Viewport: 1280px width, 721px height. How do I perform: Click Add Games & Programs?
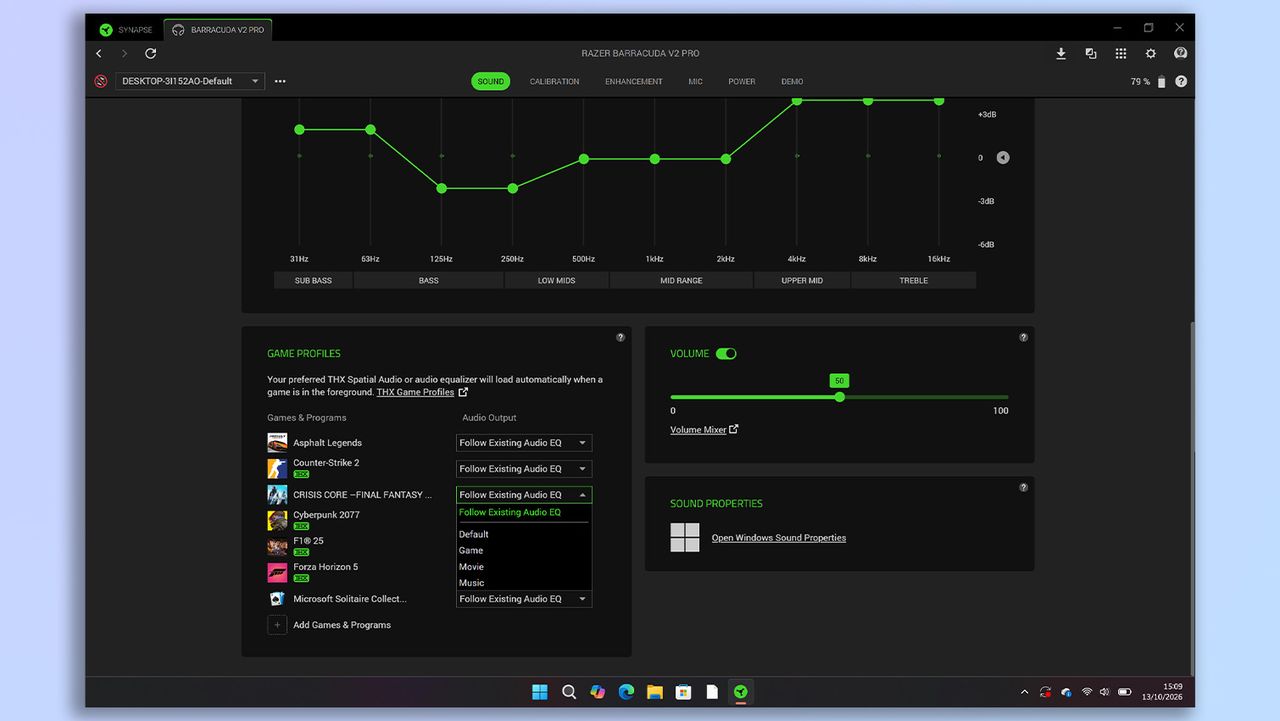tap(342, 625)
